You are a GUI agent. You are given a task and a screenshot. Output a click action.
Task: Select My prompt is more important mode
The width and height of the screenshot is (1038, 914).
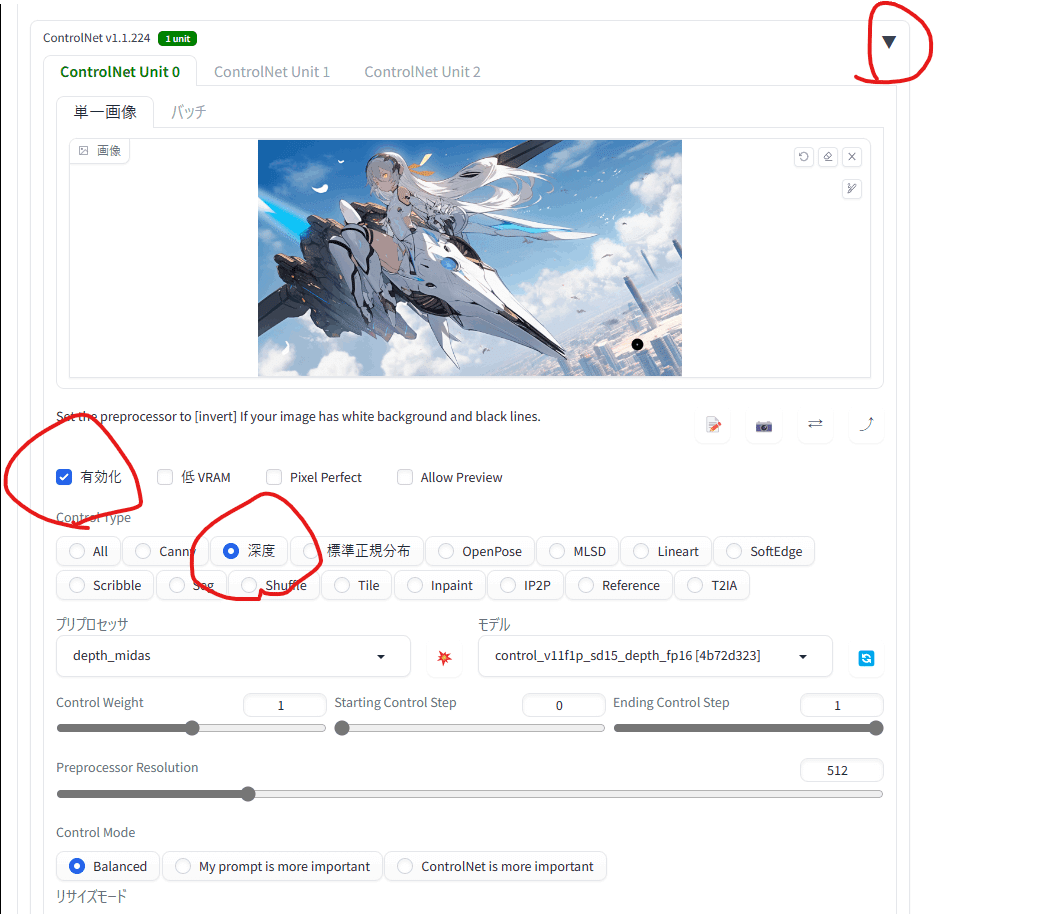pyautogui.click(x=273, y=866)
